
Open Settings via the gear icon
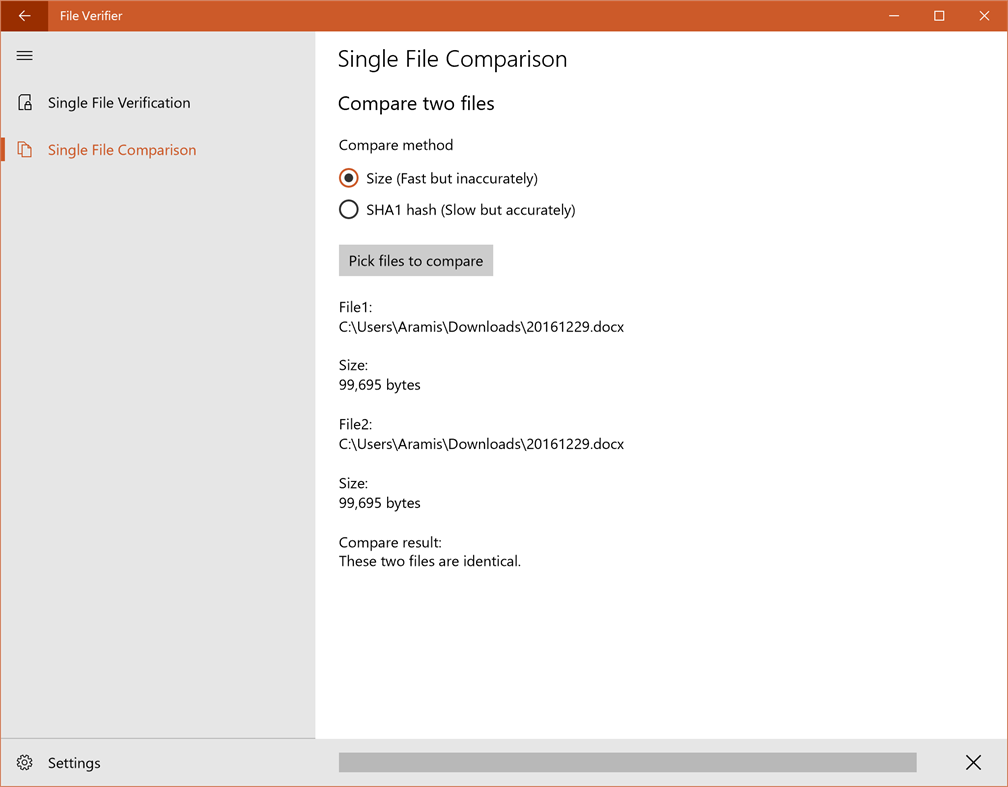23,762
